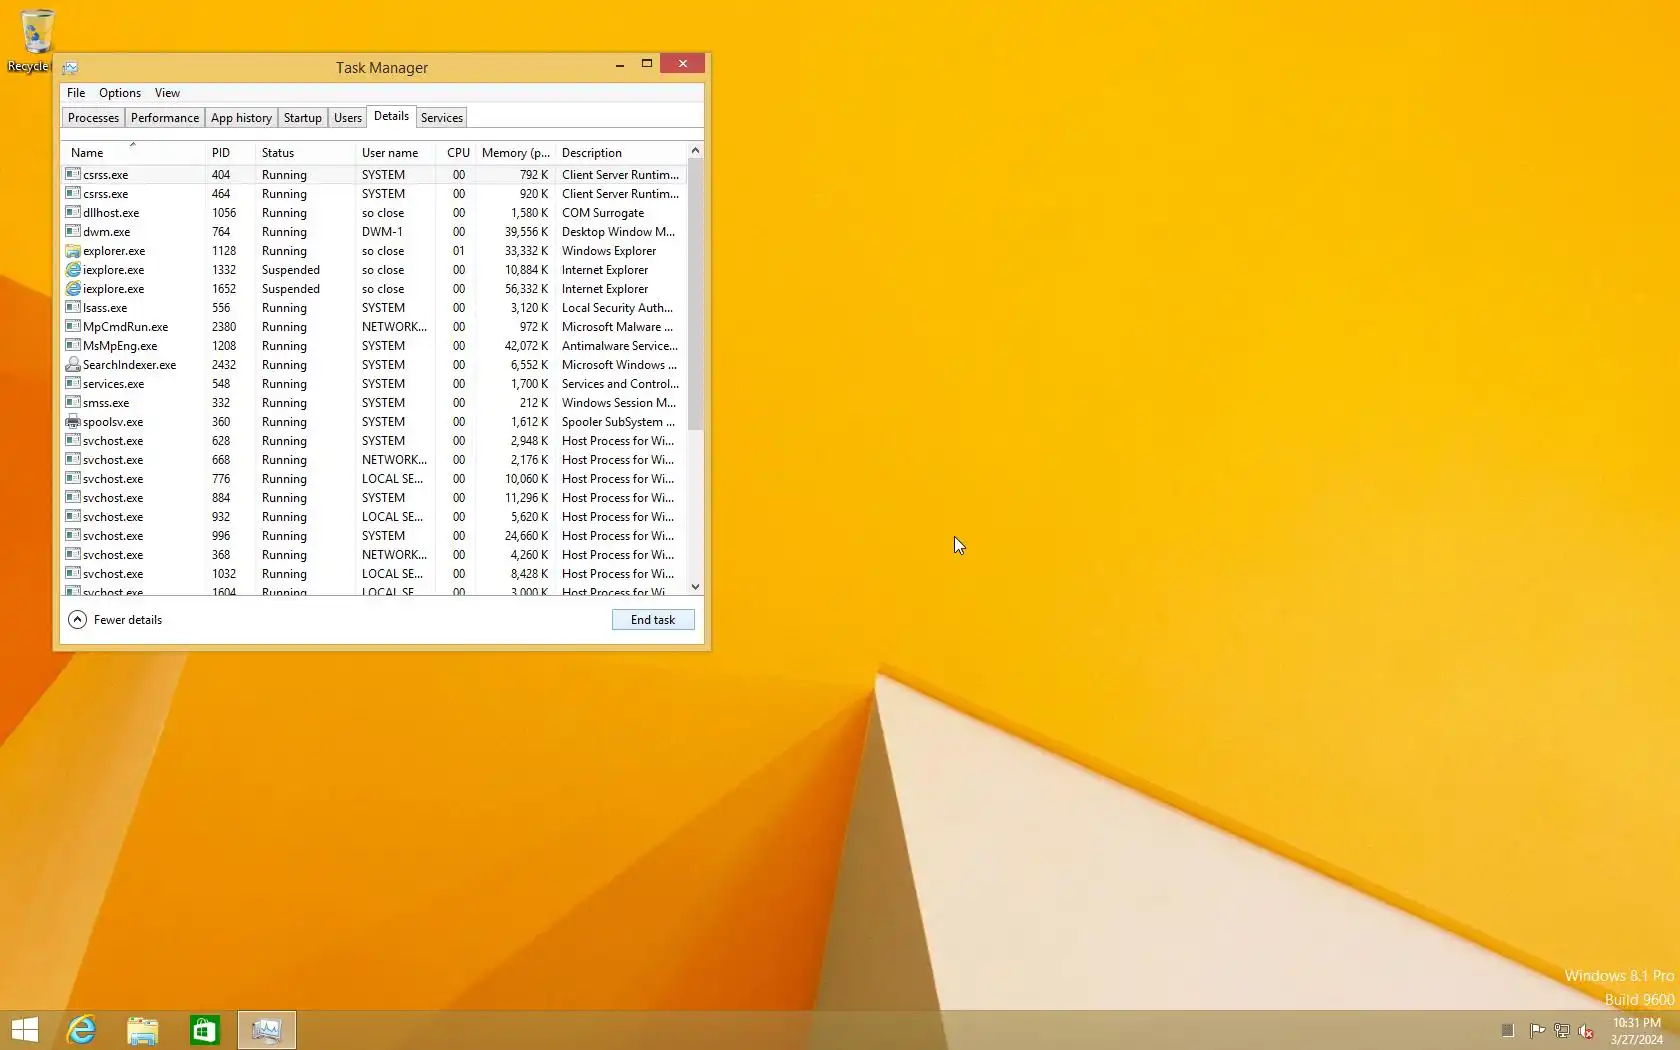
Task: Click the 39,556 K memory value
Action: coord(526,232)
